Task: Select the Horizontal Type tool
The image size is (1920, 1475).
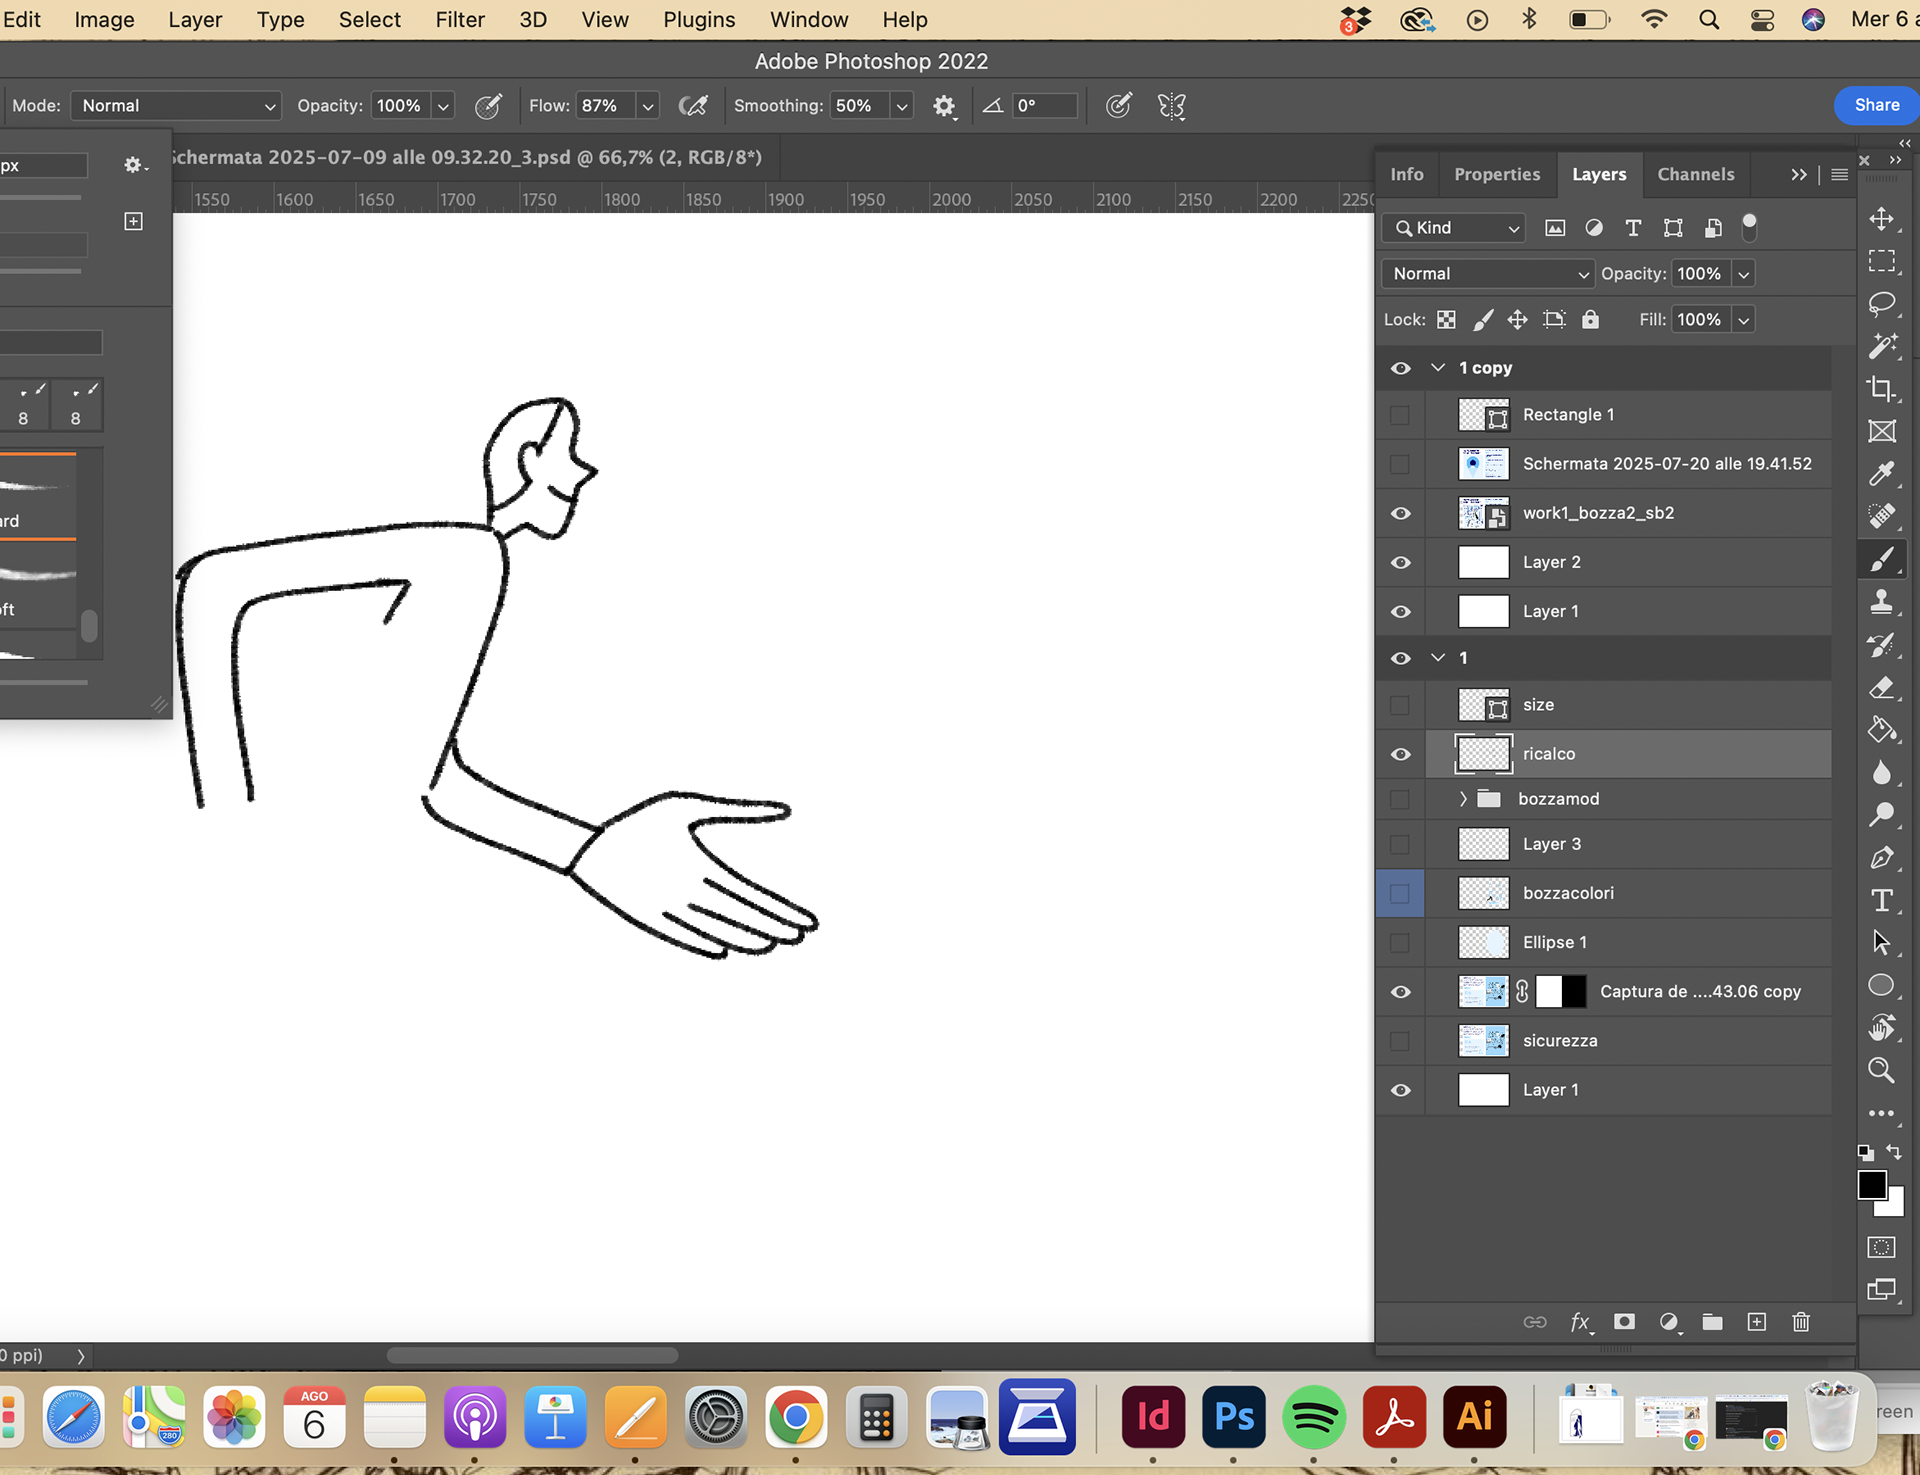Action: tap(1882, 900)
